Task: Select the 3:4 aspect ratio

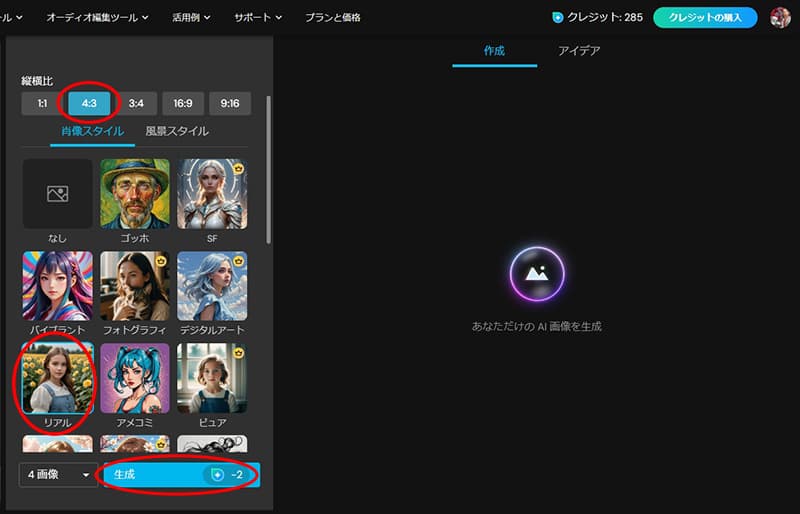Action: [x=136, y=104]
